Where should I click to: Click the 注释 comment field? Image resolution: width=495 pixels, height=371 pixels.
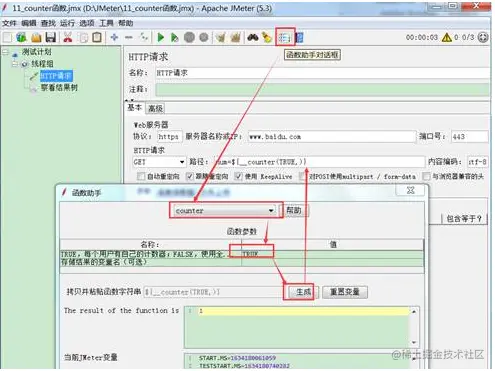tap(322, 89)
